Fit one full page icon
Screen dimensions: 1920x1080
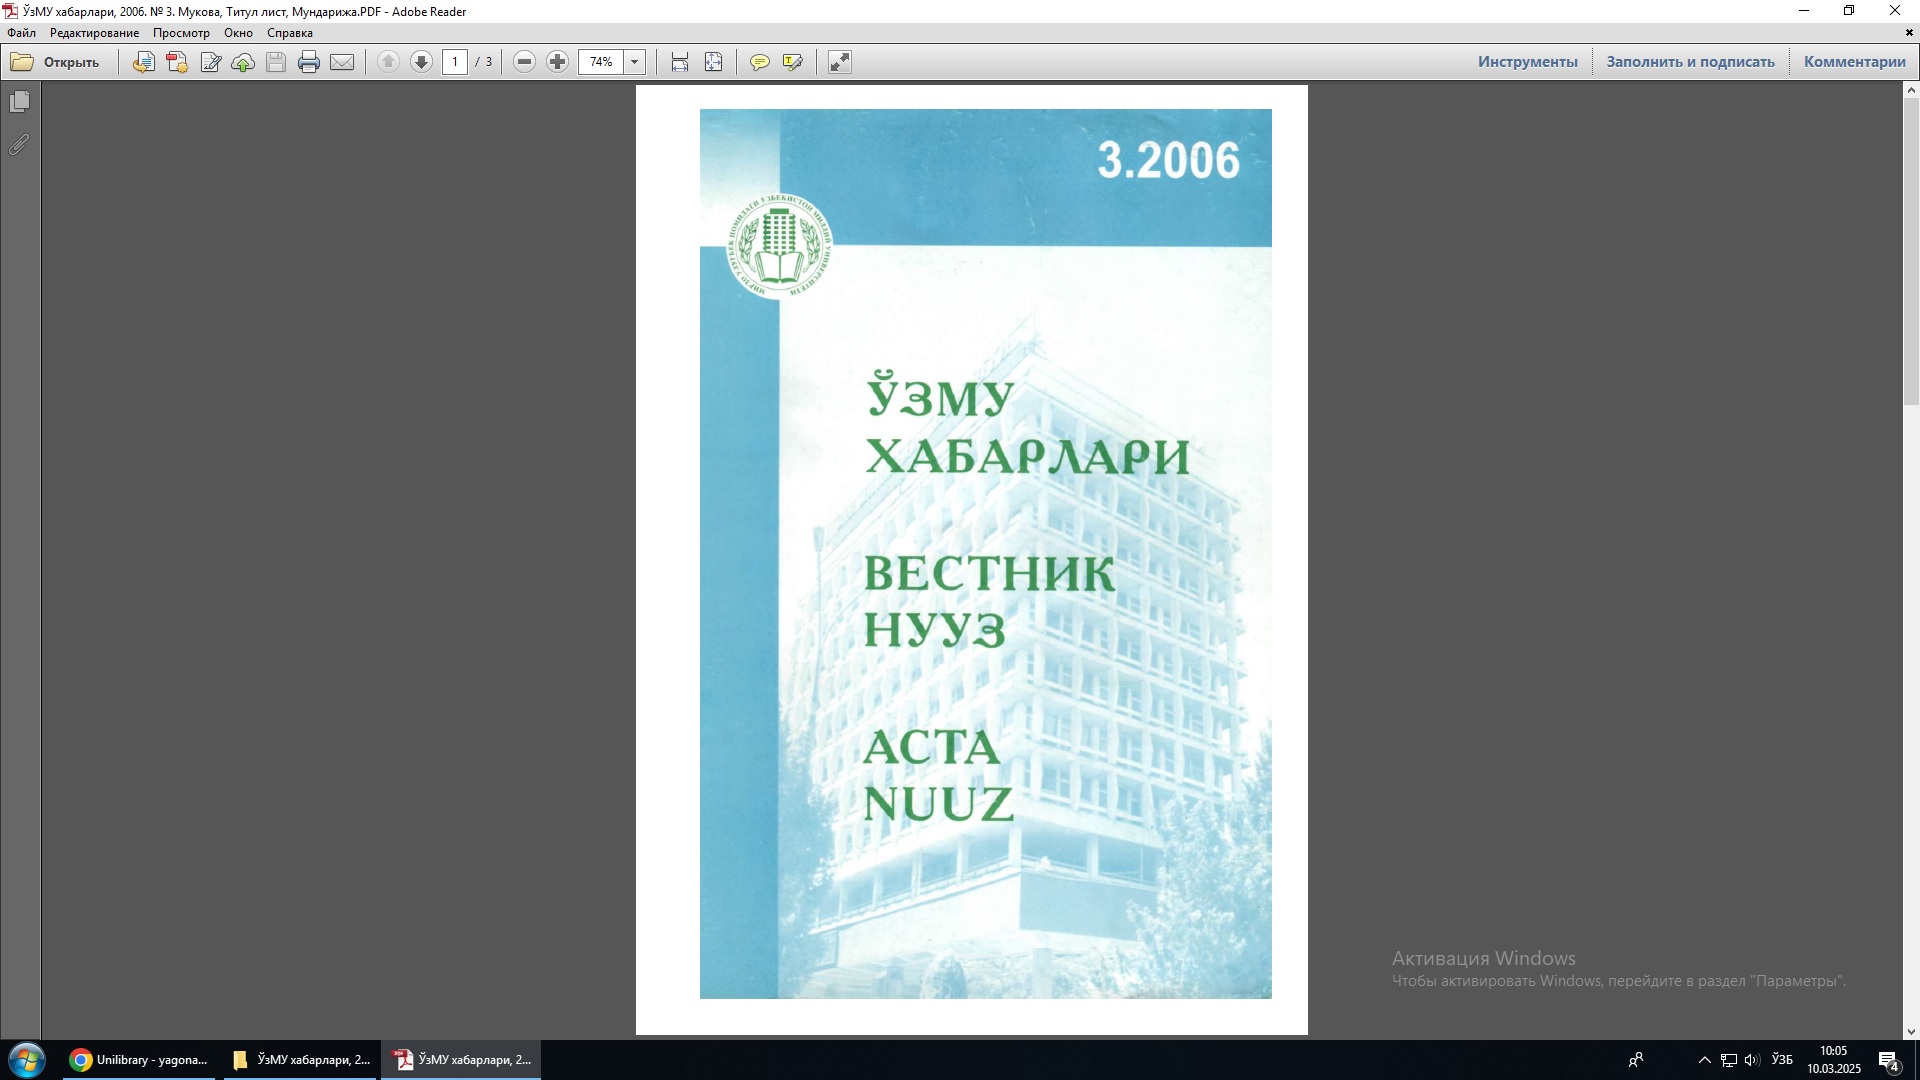[714, 62]
